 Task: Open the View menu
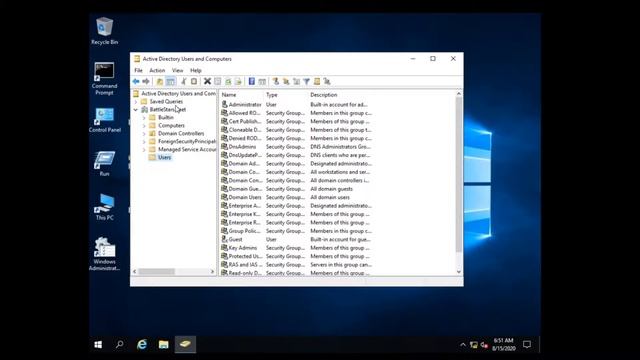click(x=178, y=71)
